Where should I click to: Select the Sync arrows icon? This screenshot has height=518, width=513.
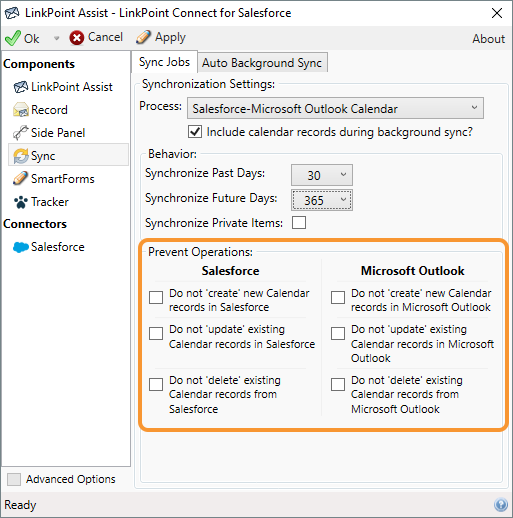21,156
